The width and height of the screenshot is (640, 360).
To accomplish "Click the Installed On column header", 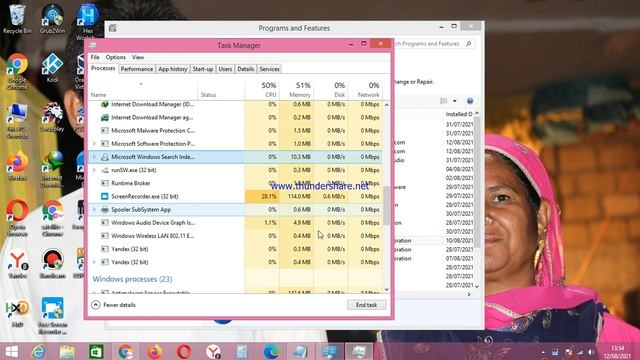I will point(459,114).
